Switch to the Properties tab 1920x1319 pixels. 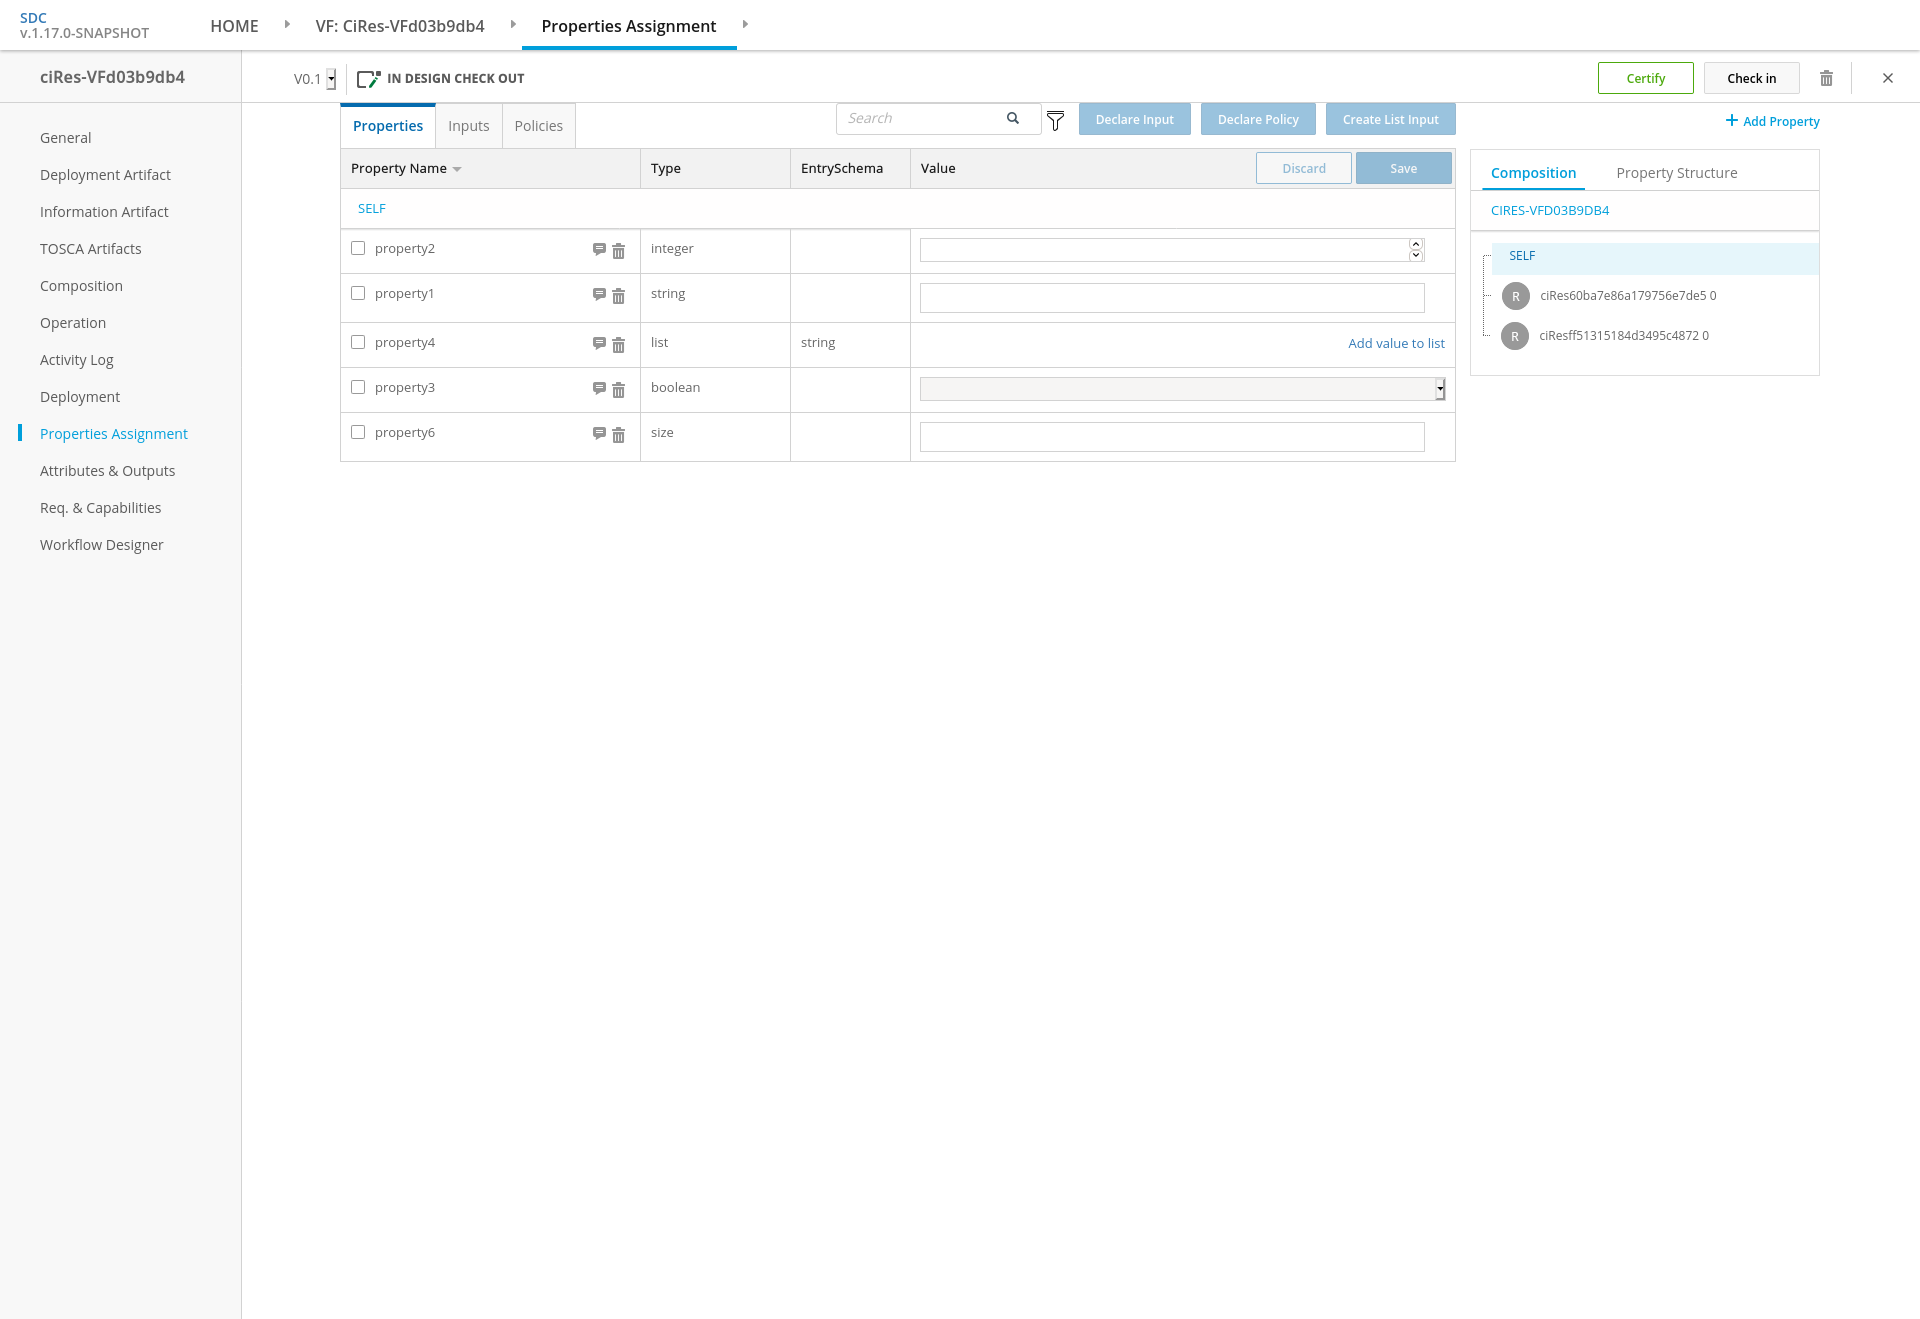tap(388, 126)
